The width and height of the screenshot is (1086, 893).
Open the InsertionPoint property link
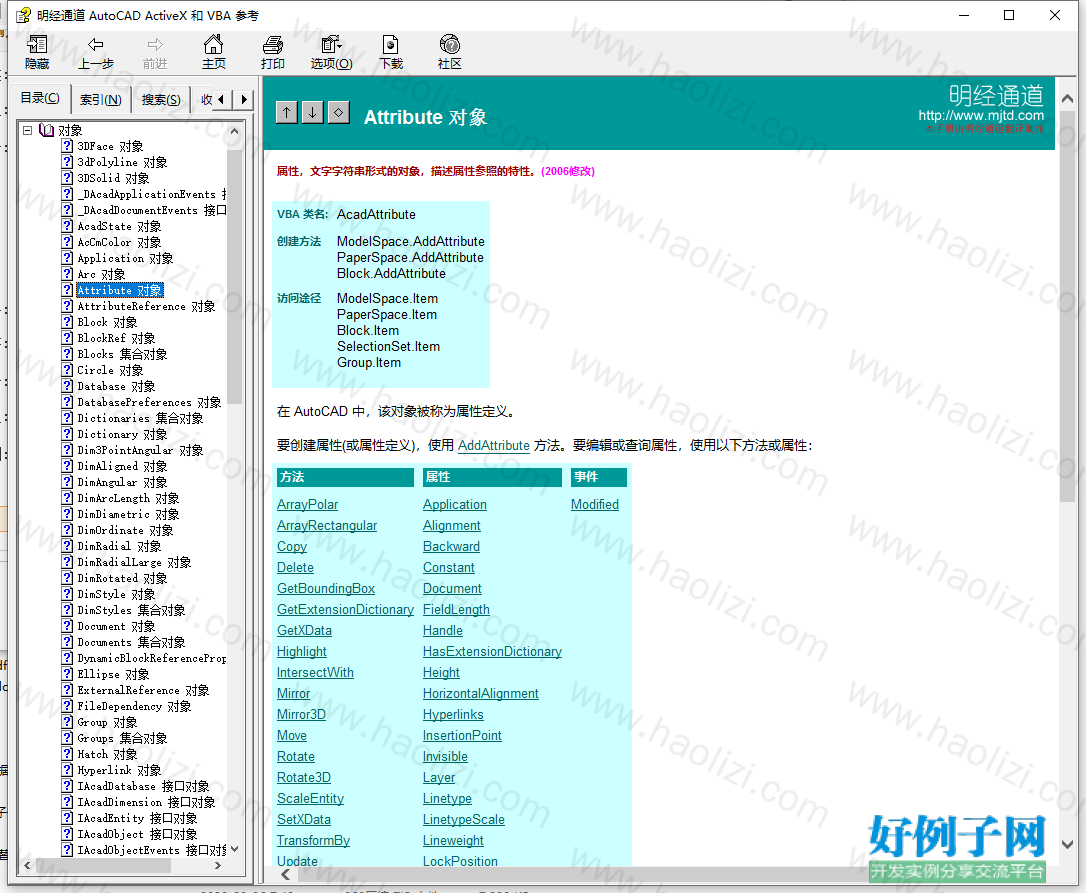click(462, 735)
